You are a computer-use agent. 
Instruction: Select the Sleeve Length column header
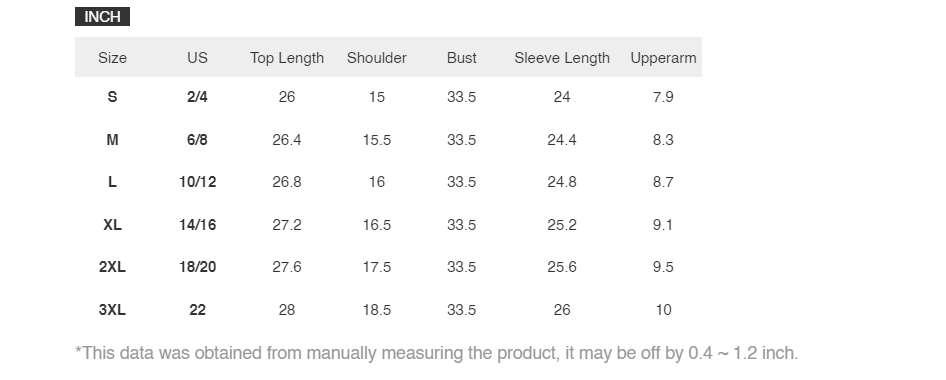(x=562, y=58)
